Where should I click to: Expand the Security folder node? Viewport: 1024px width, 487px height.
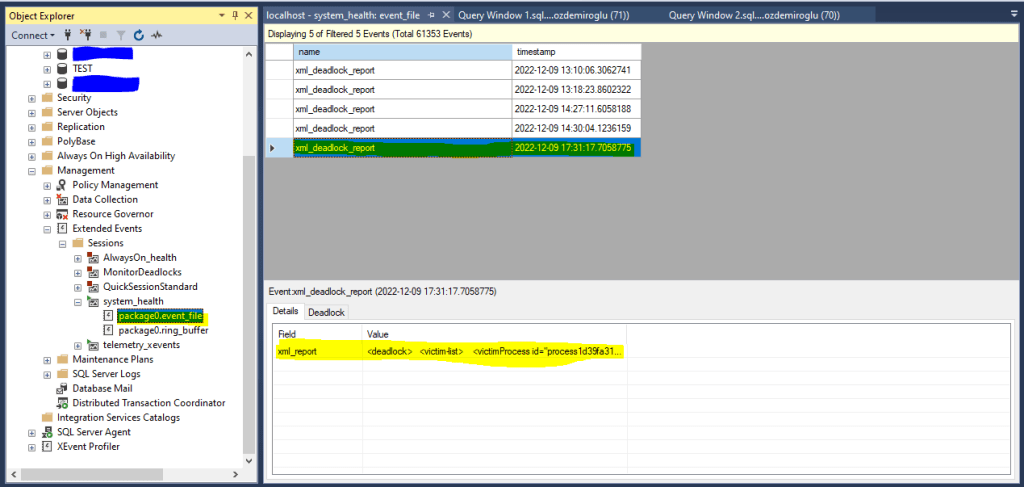point(31,98)
